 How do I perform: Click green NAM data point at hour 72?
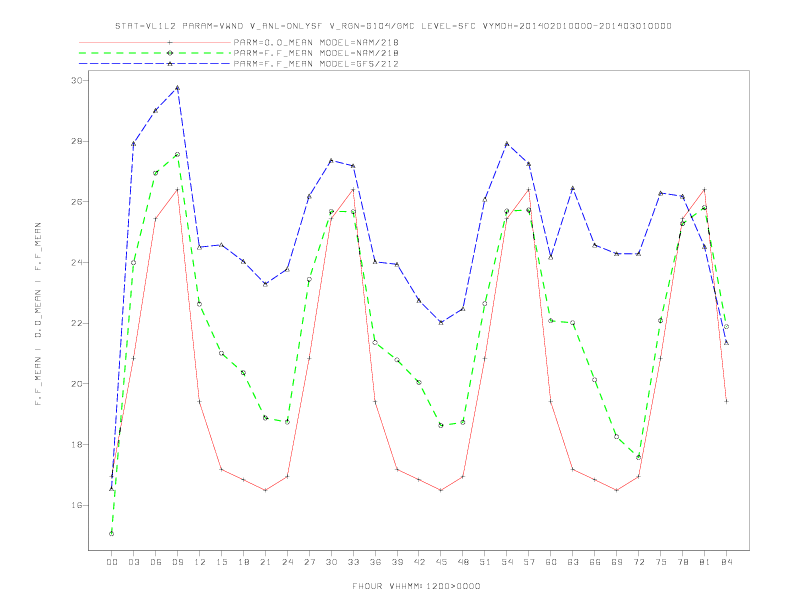tap(638, 457)
